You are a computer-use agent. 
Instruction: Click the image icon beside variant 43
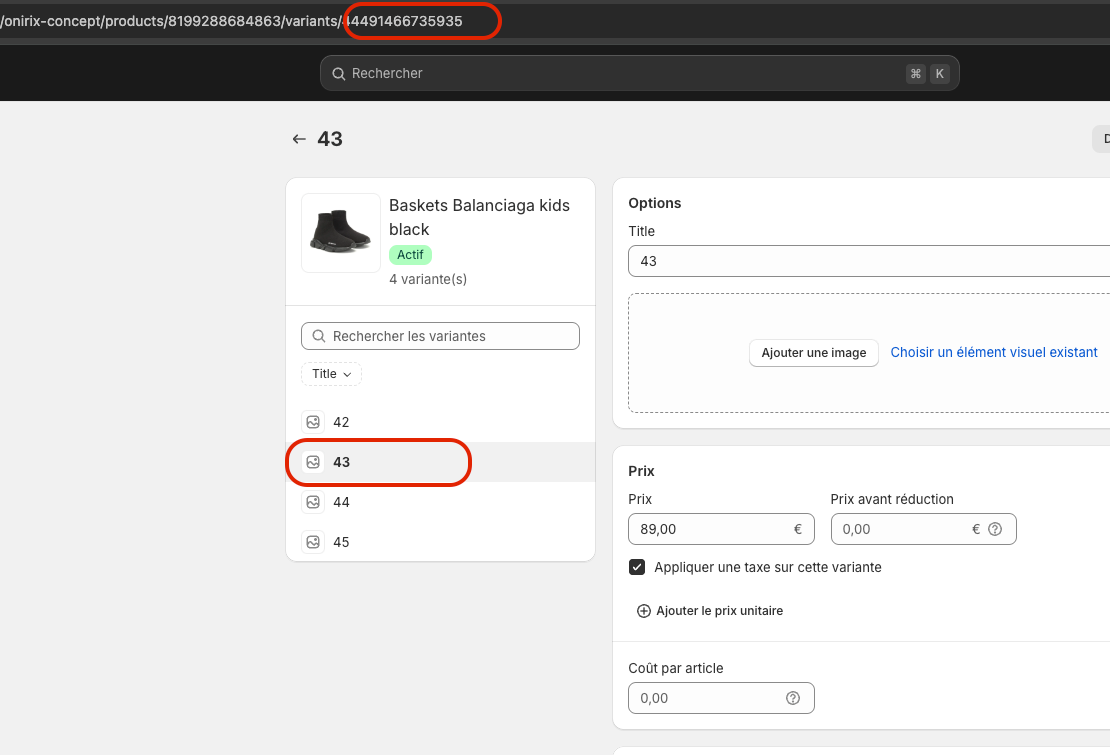click(313, 462)
